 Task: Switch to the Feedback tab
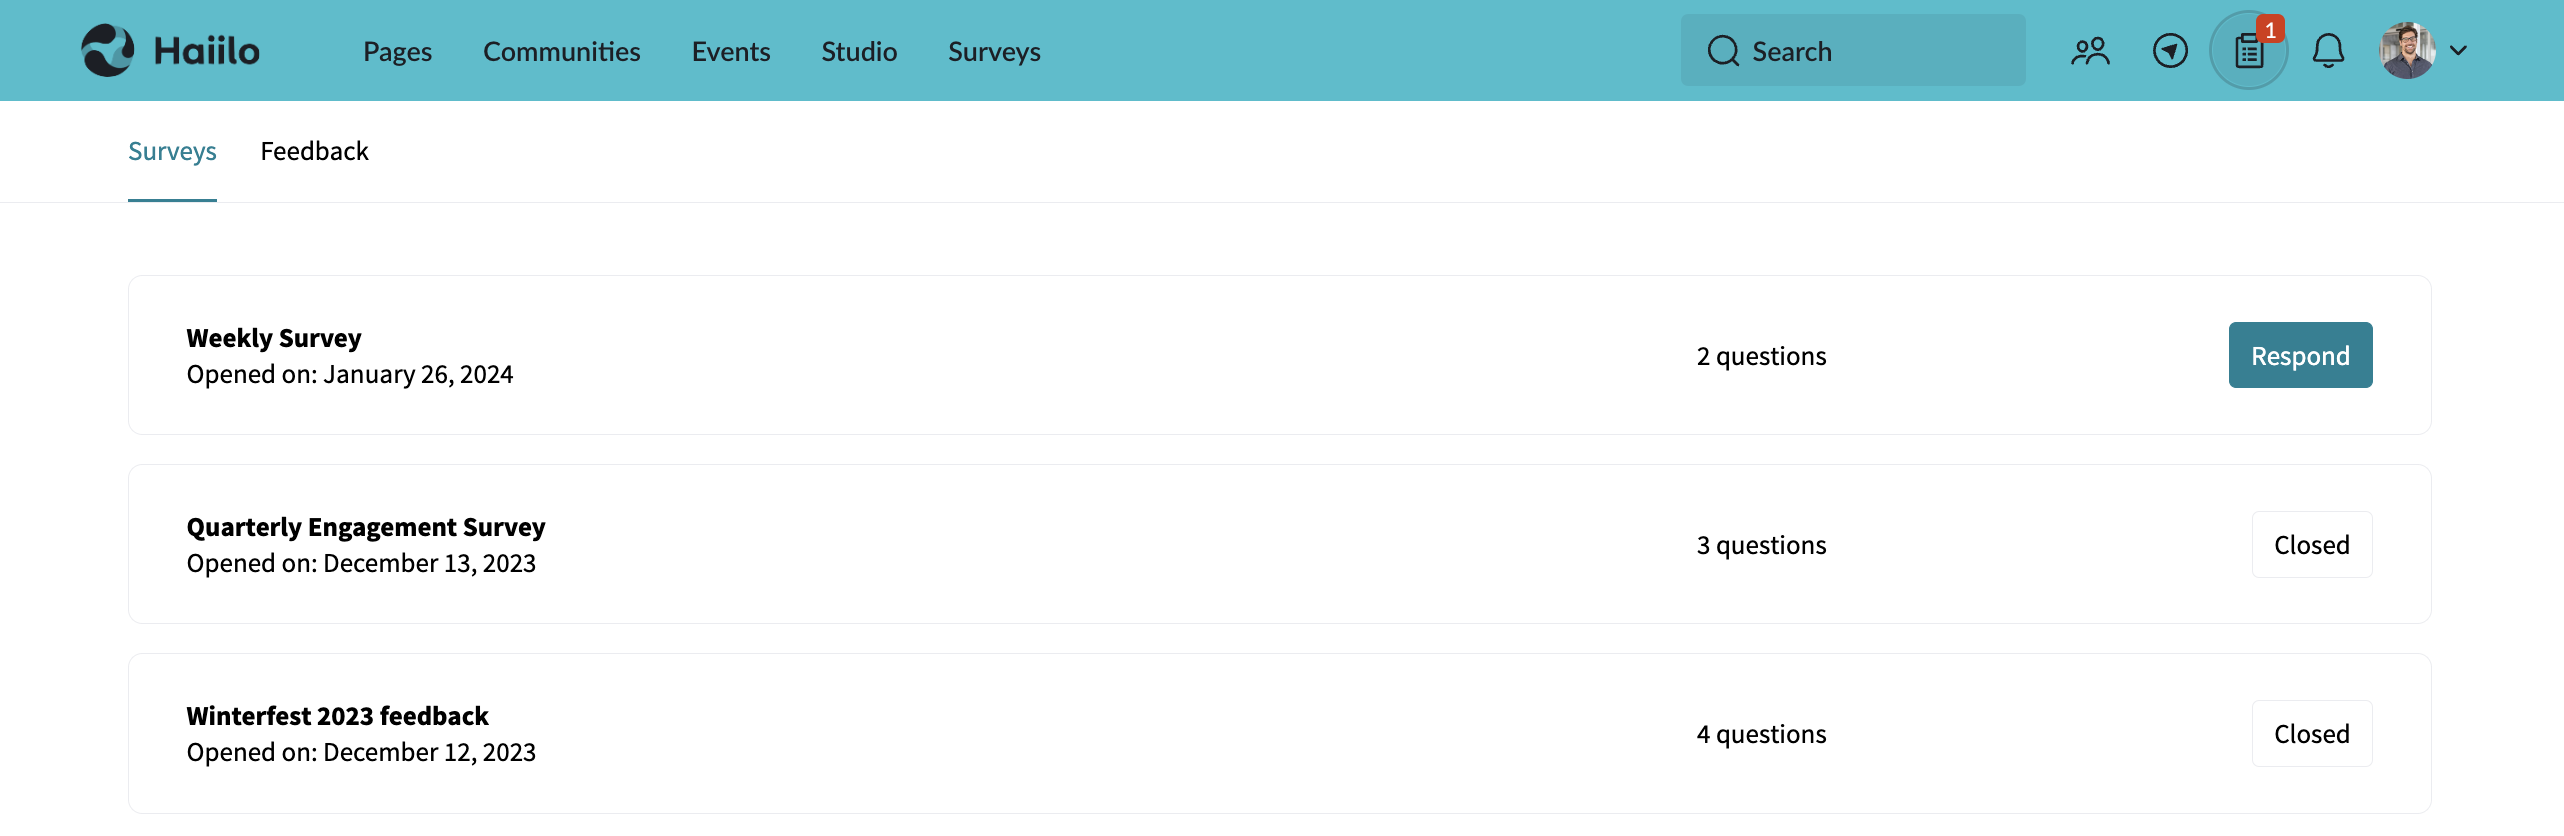point(314,151)
